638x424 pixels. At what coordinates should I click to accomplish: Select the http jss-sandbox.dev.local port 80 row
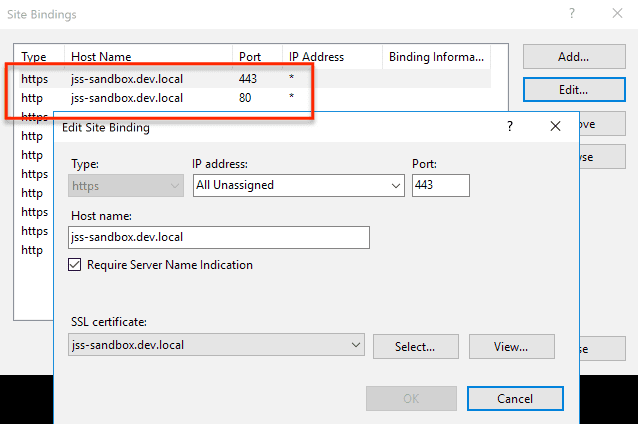coord(160,98)
